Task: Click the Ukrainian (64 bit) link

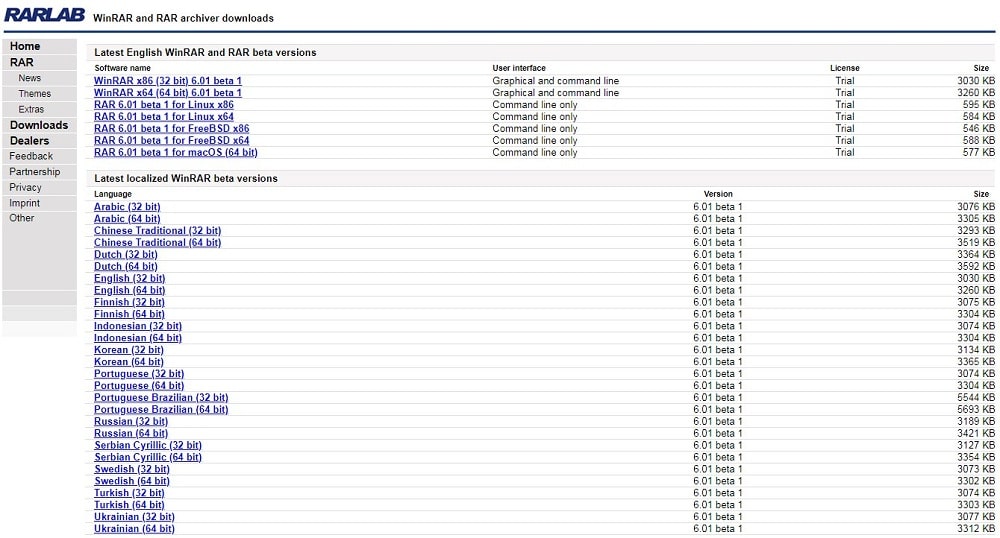Action: pyautogui.click(x=134, y=528)
